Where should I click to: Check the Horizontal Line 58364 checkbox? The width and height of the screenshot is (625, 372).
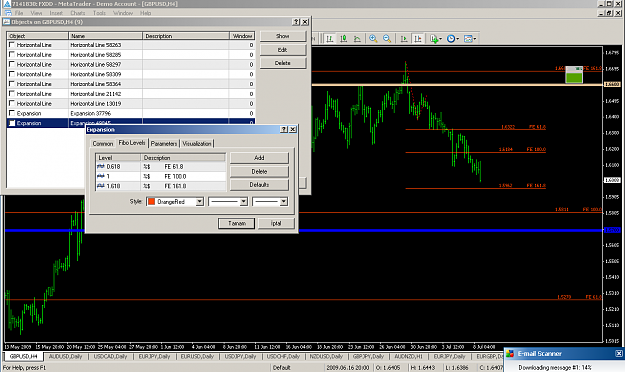click(12, 84)
